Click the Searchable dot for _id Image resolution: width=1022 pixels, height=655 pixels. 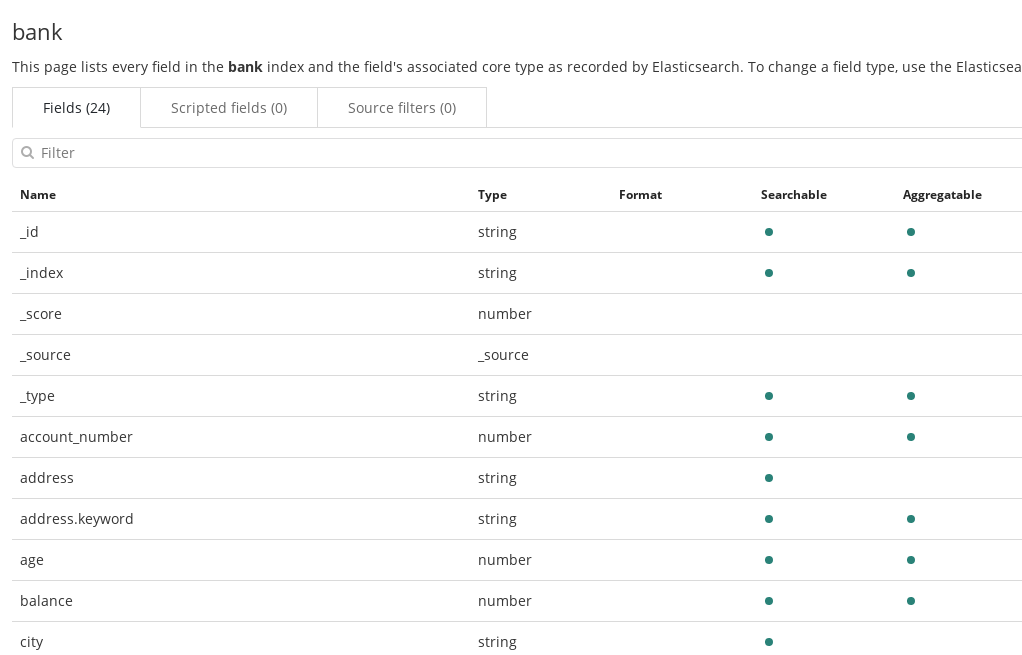click(x=769, y=232)
